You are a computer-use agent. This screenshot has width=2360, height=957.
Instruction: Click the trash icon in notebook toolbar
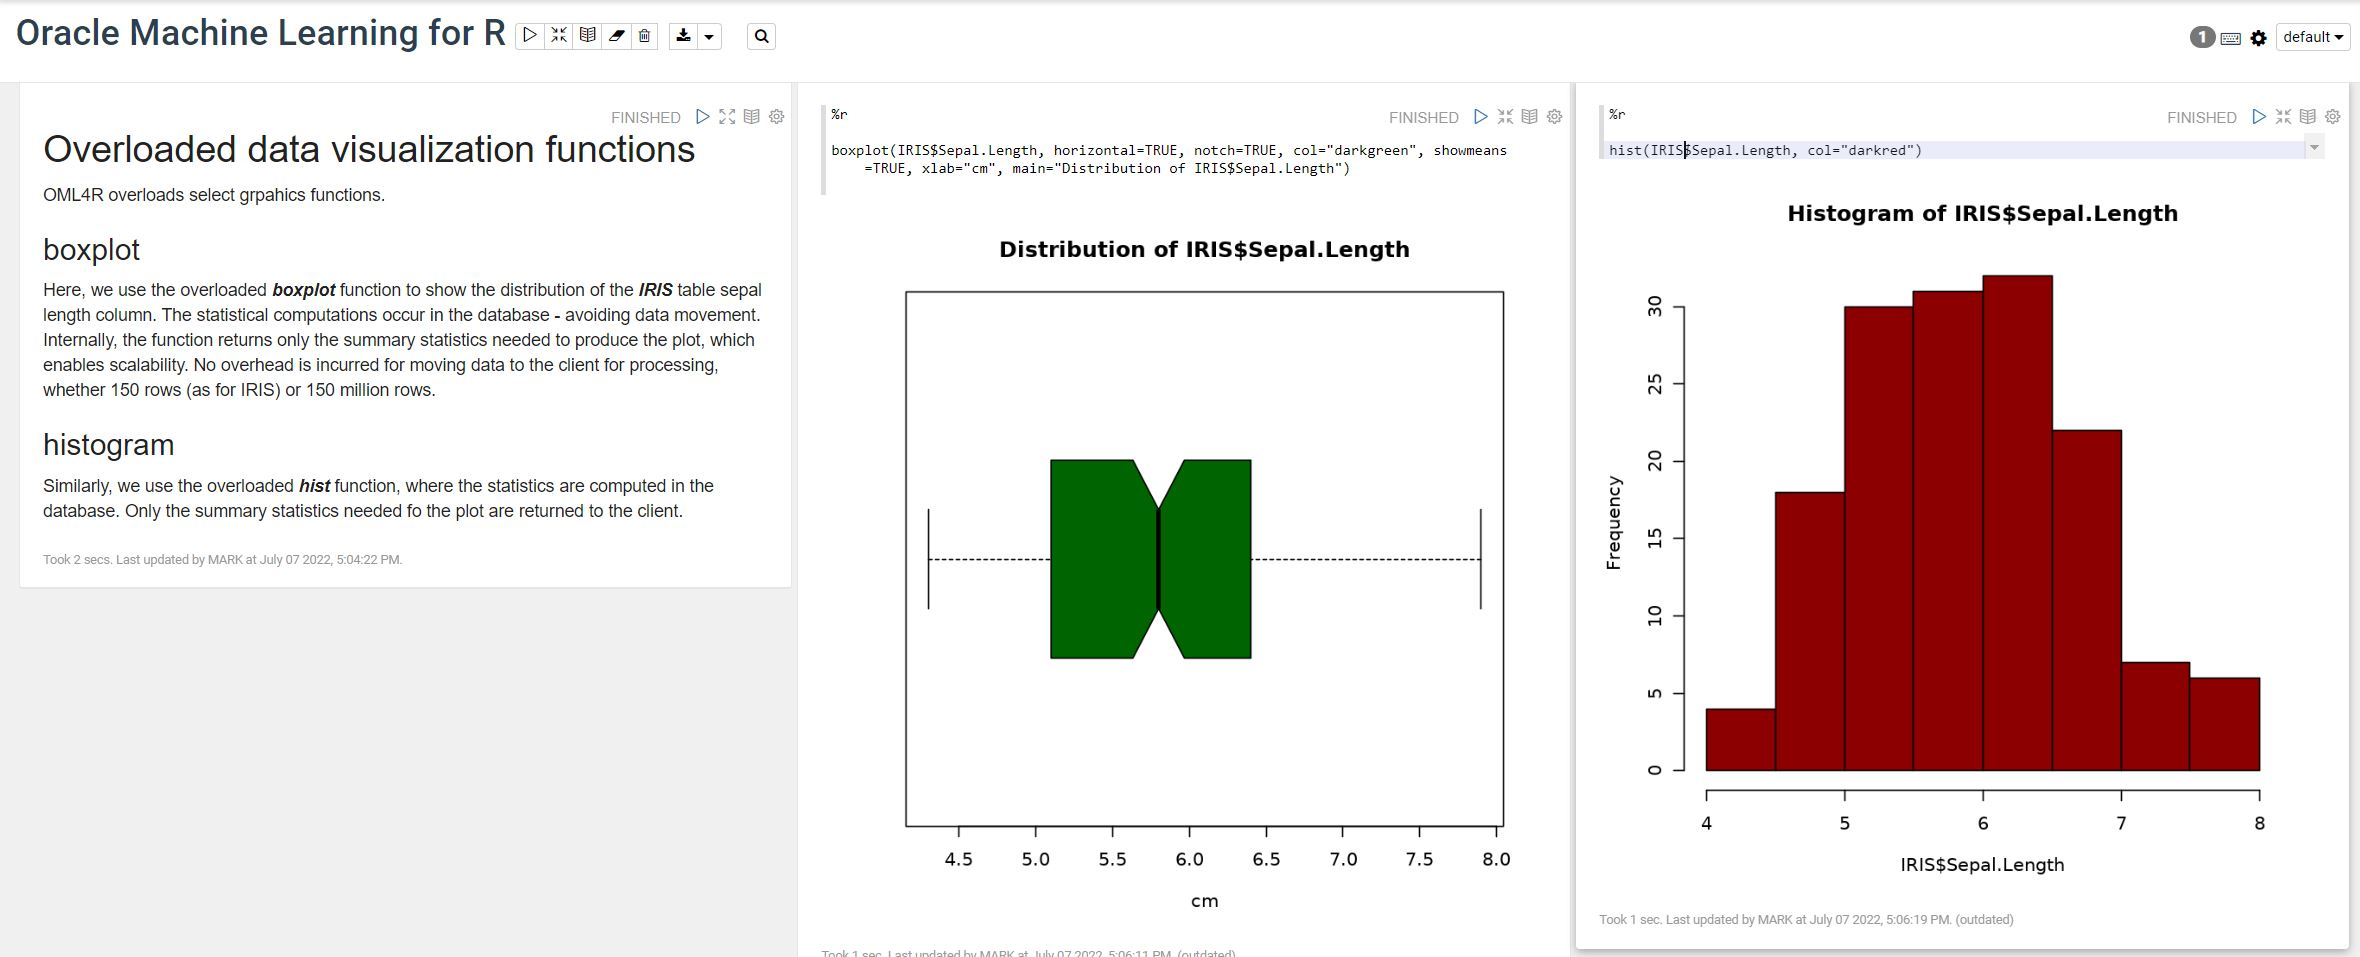point(645,36)
